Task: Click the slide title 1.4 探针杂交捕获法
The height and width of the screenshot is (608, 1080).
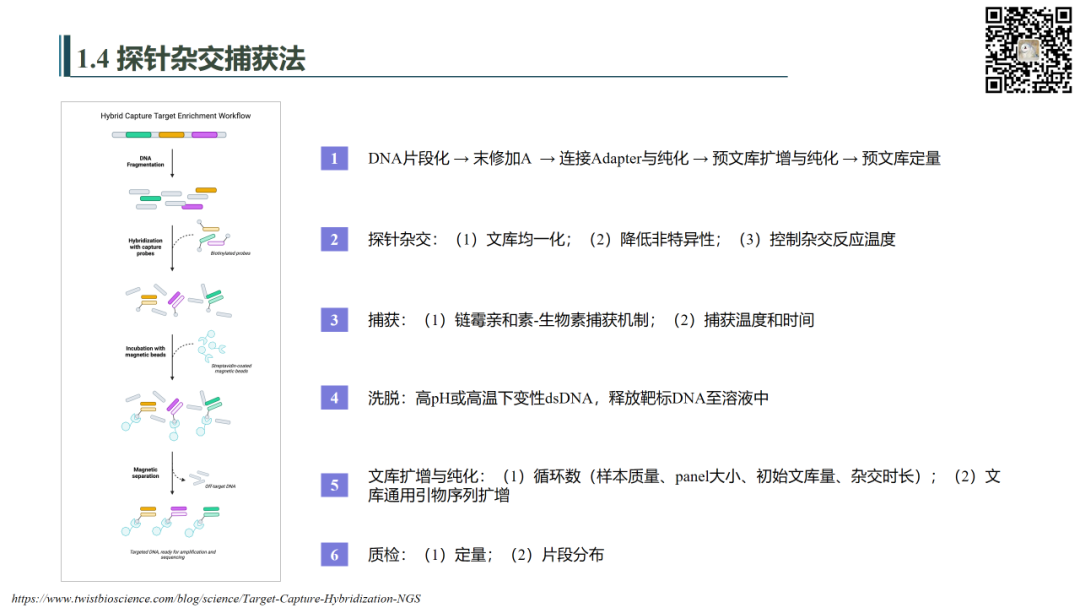Action: (x=191, y=58)
